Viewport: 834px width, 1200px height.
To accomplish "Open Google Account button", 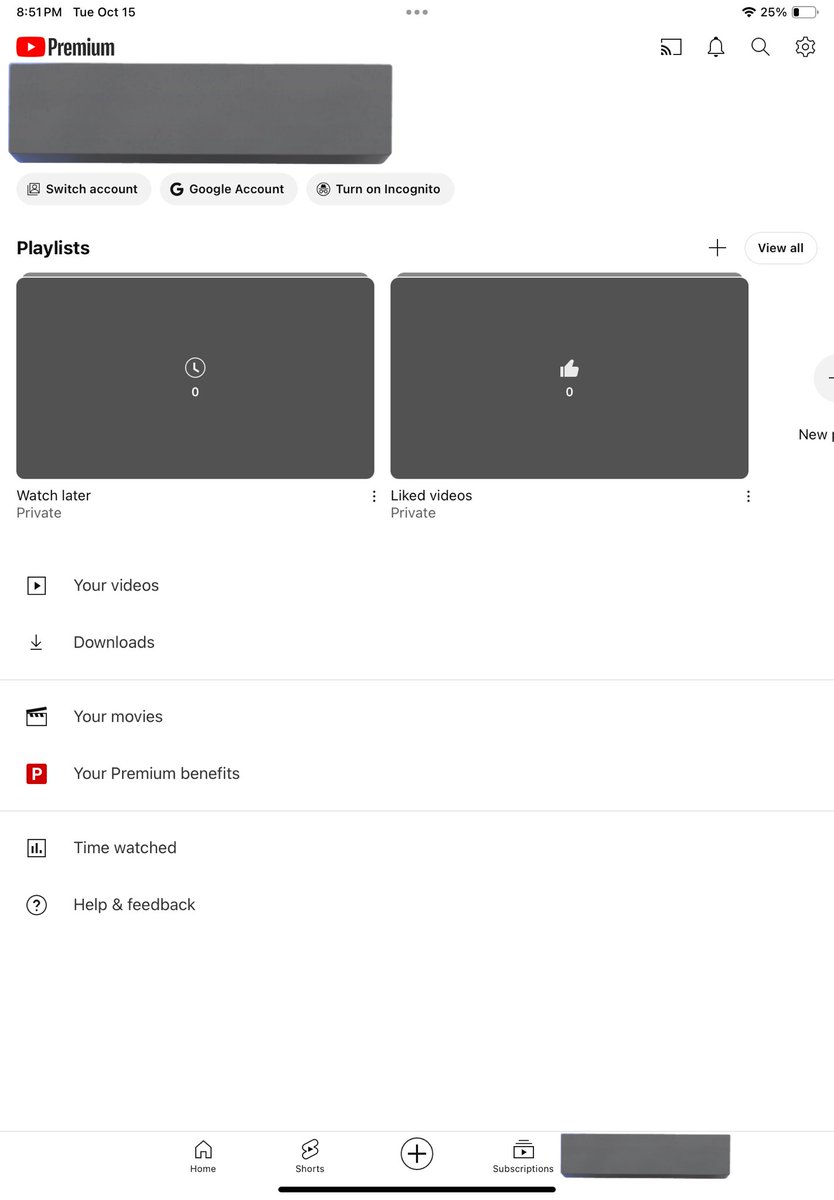I will (x=229, y=189).
